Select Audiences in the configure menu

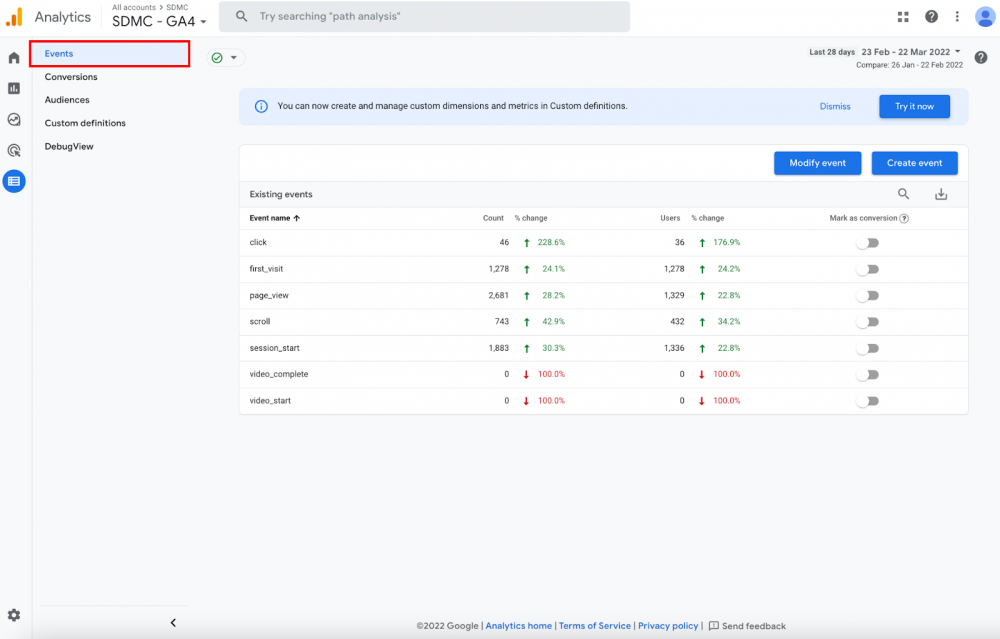67,100
